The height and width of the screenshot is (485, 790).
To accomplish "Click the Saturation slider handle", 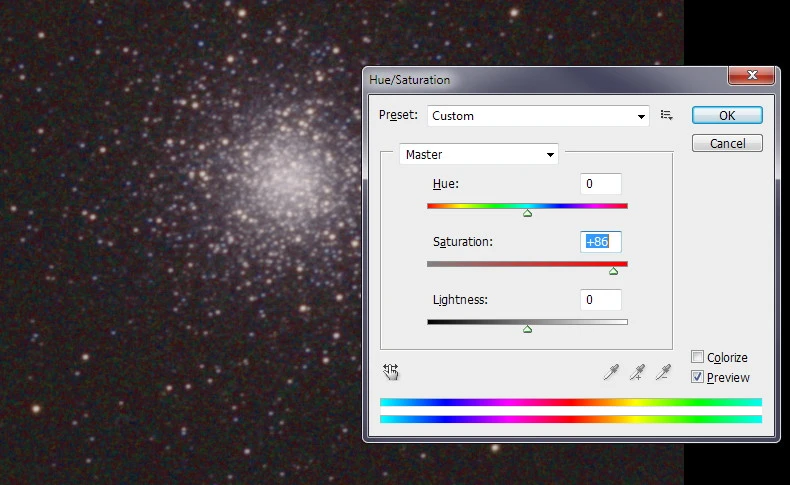I will 613,270.
